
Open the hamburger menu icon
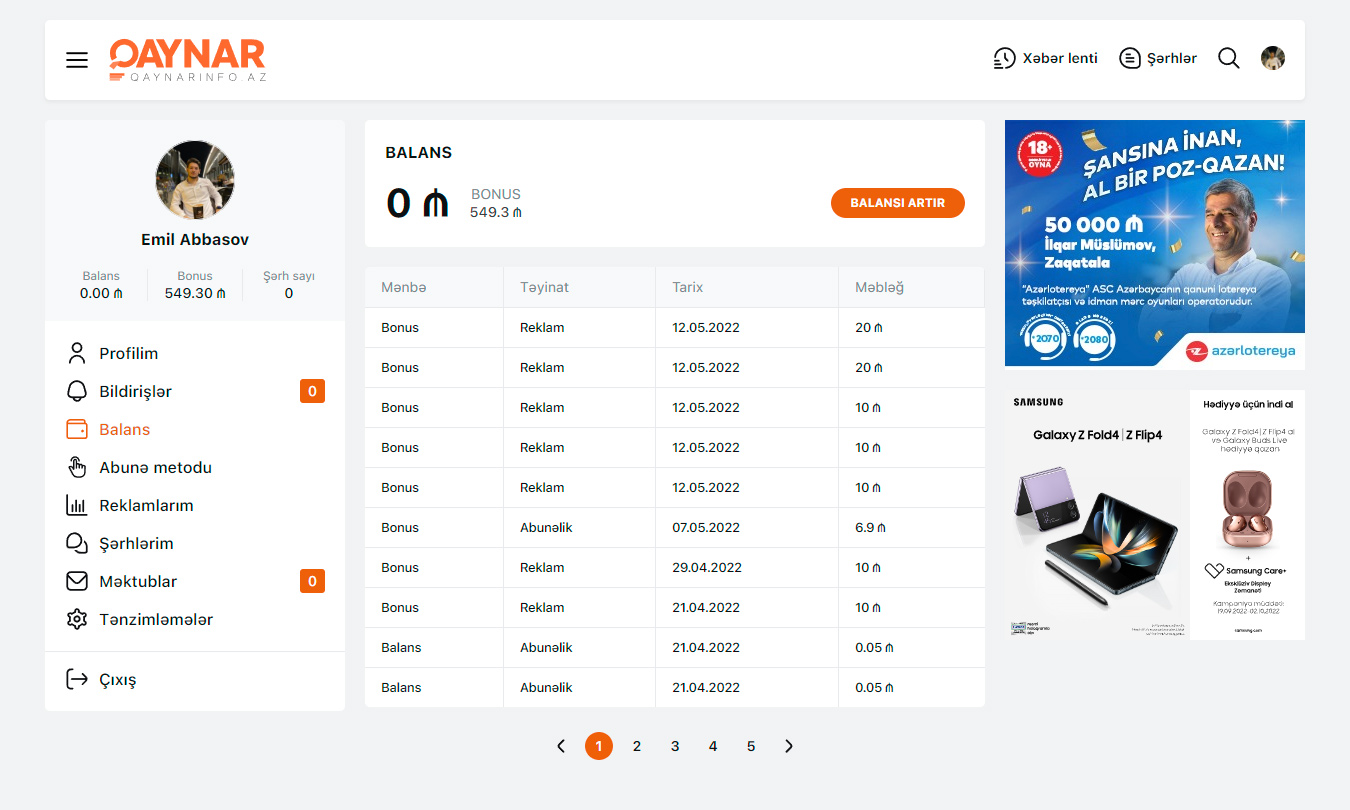(x=77, y=60)
